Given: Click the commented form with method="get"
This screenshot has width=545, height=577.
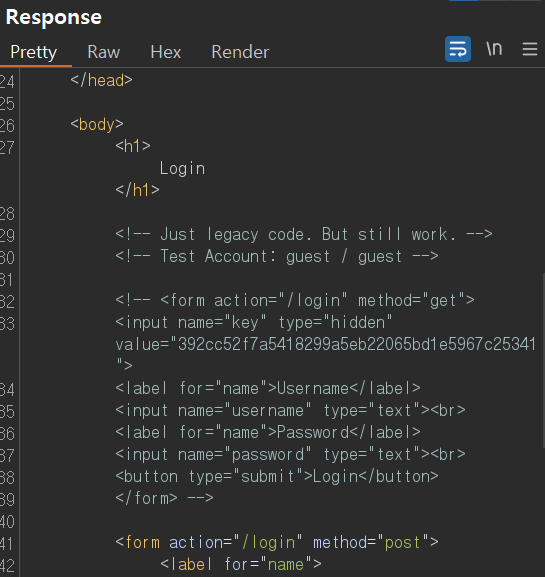Looking at the screenshot, I should [295, 301].
